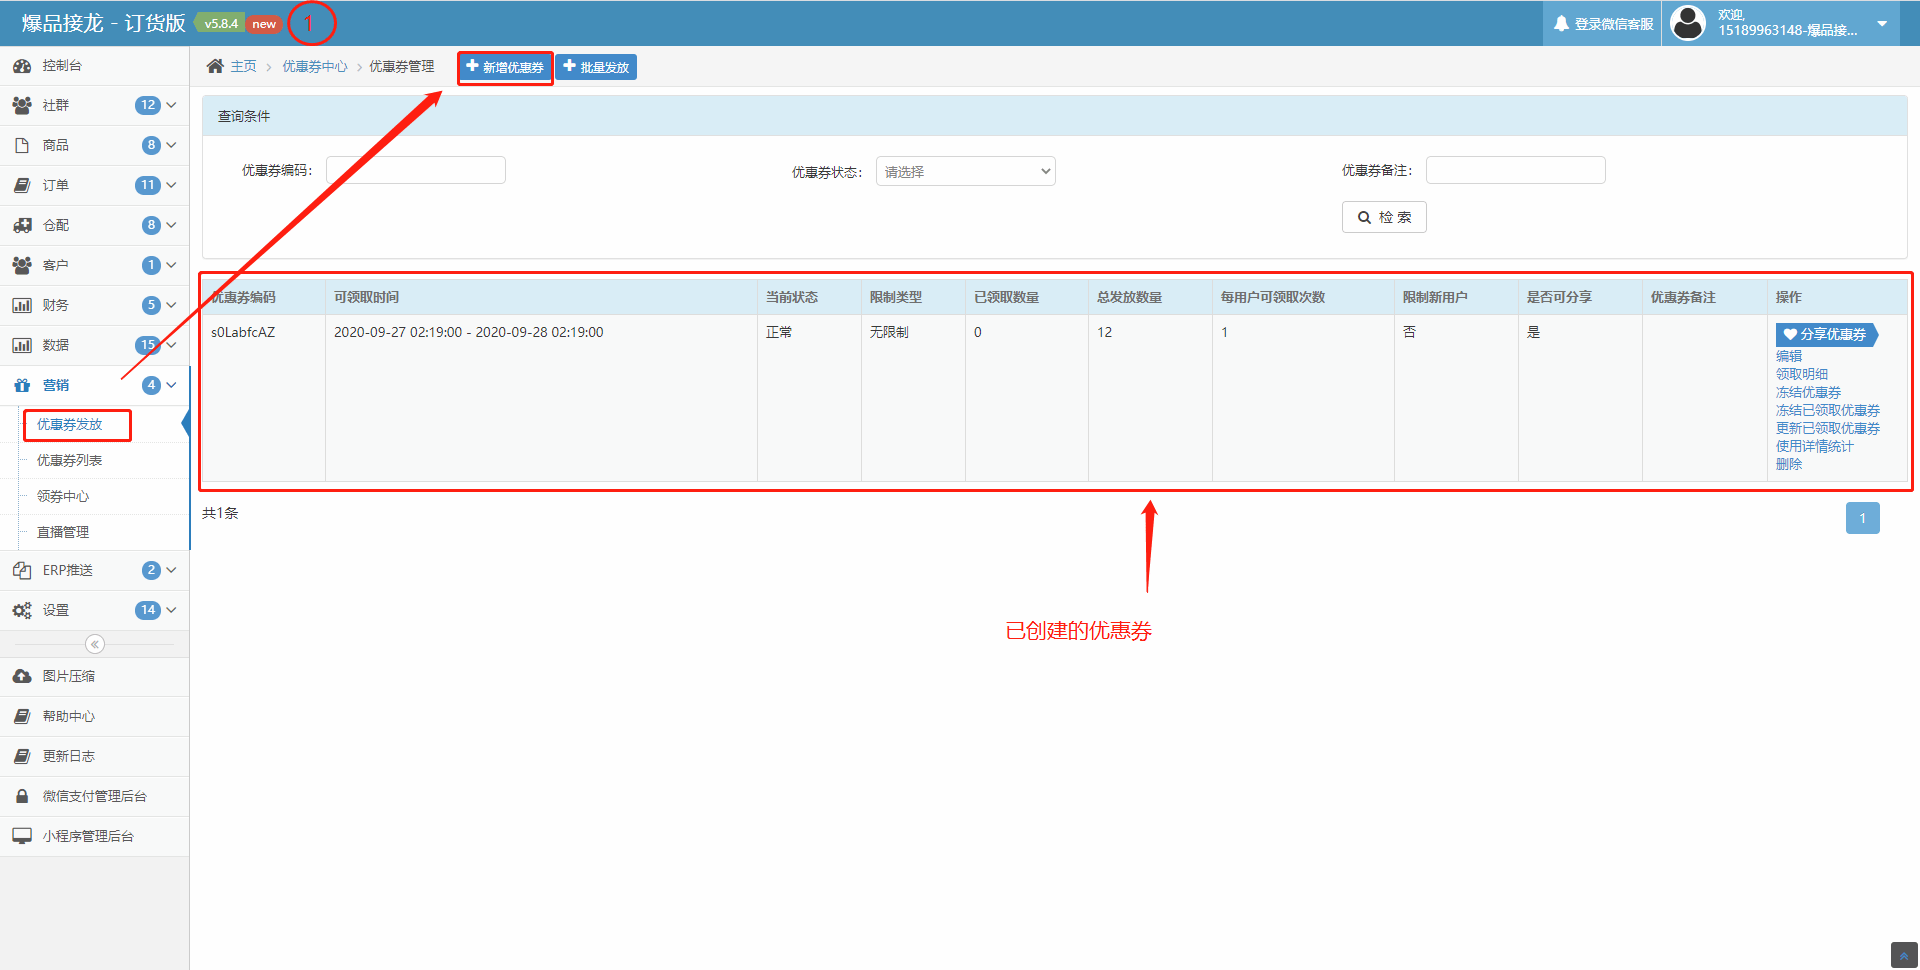
Task: Click pagination page 1 button
Action: (x=1863, y=518)
